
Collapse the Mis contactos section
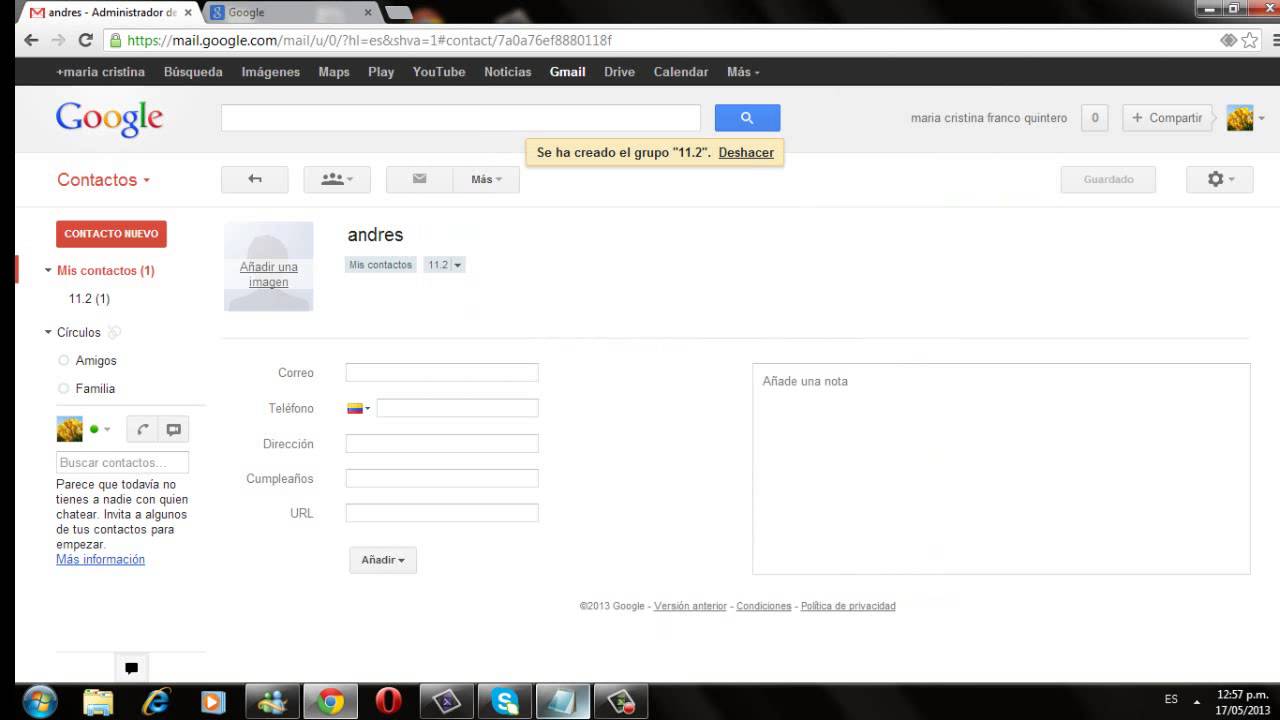click(x=48, y=271)
